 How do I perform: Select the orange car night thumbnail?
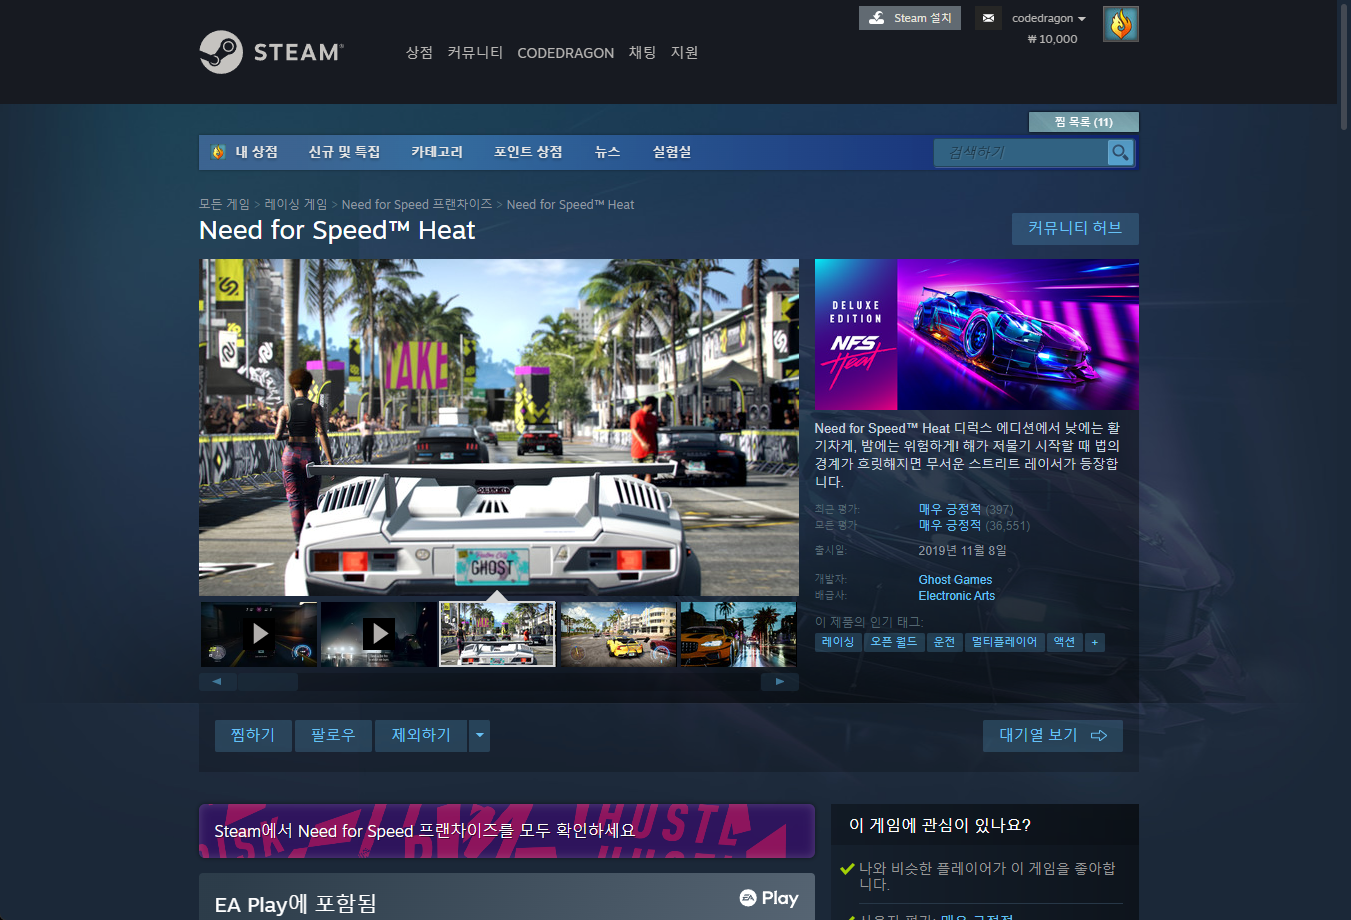click(738, 634)
